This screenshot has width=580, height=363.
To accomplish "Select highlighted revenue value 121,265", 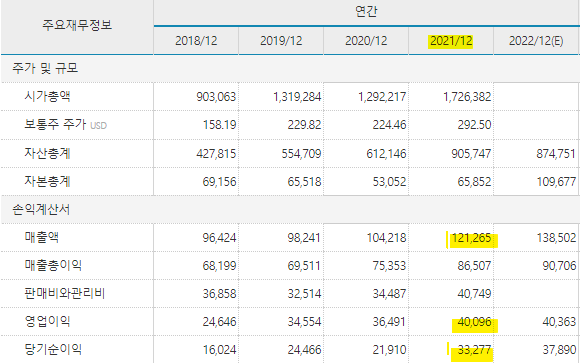I will (472, 238).
